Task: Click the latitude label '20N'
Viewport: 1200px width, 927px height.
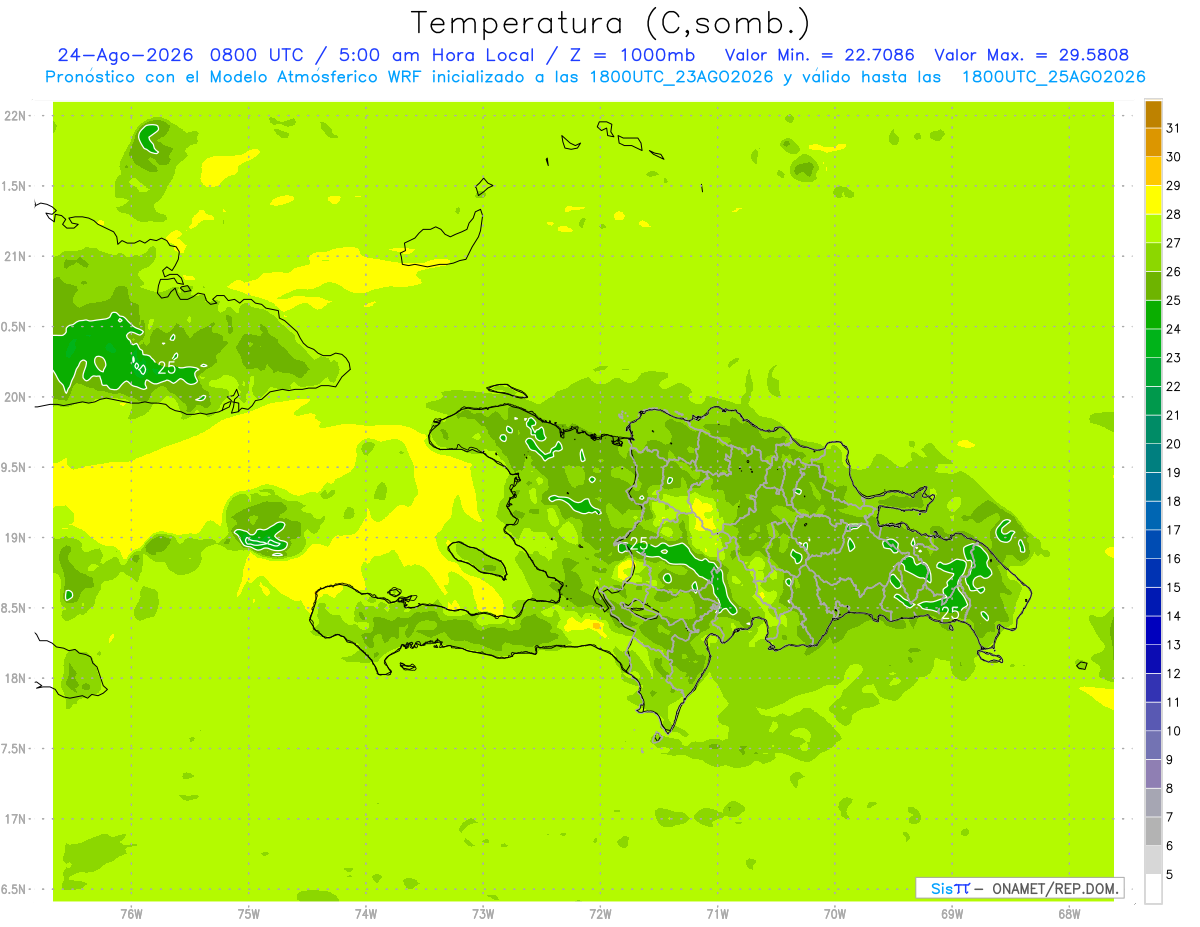Action: pos(15,397)
